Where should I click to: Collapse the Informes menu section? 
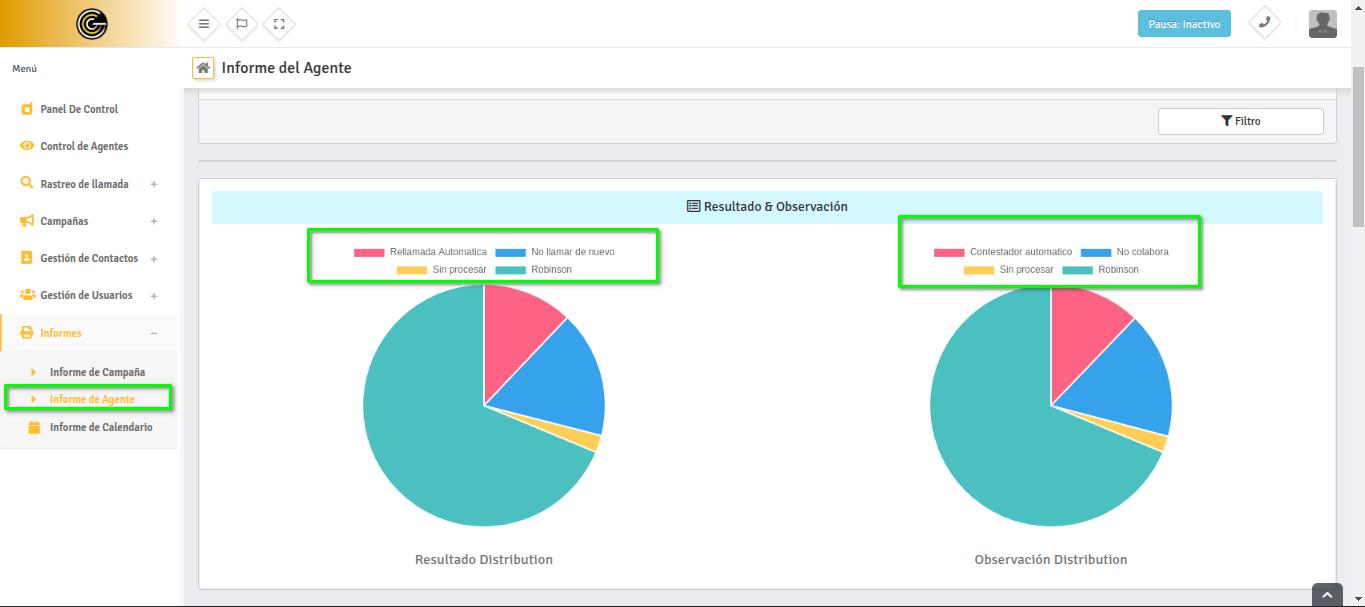click(153, 333)
